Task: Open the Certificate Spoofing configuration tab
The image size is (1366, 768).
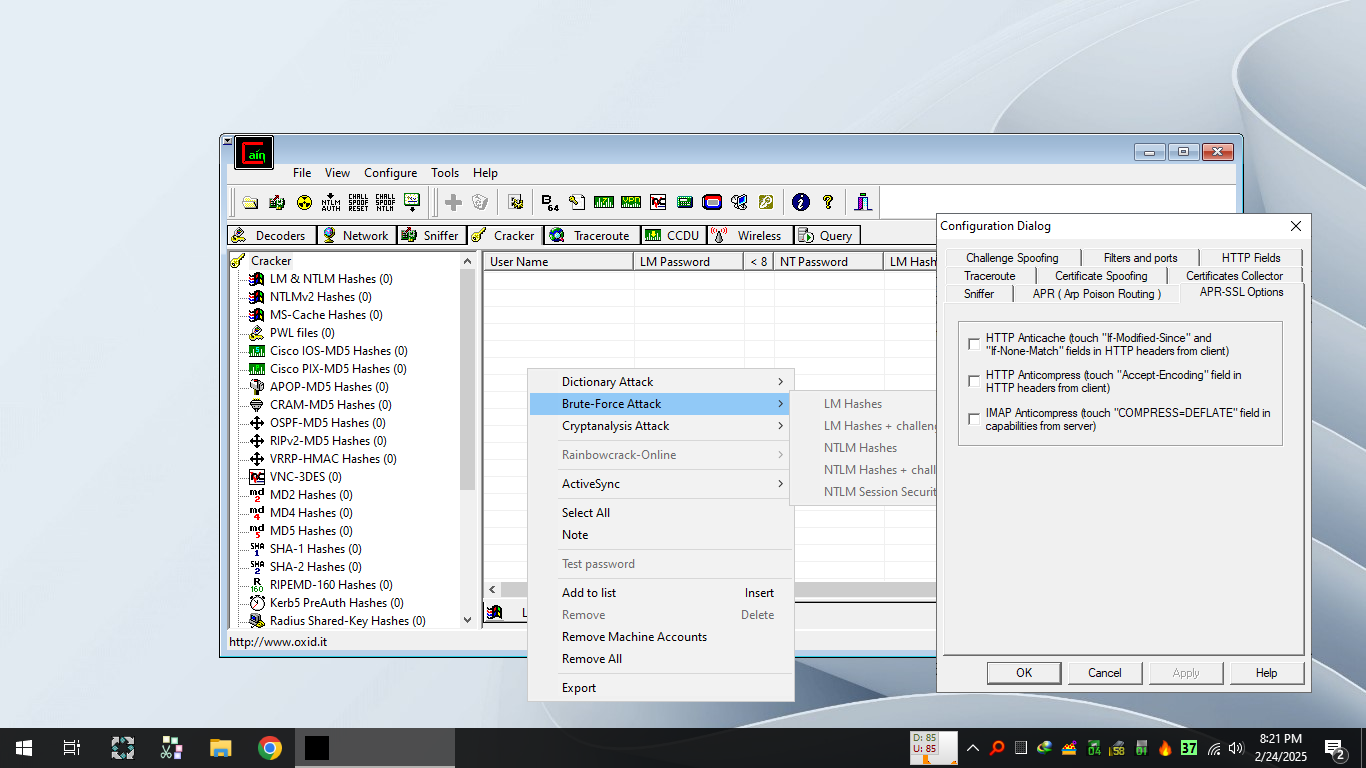Action: (x=1101, y=276)
